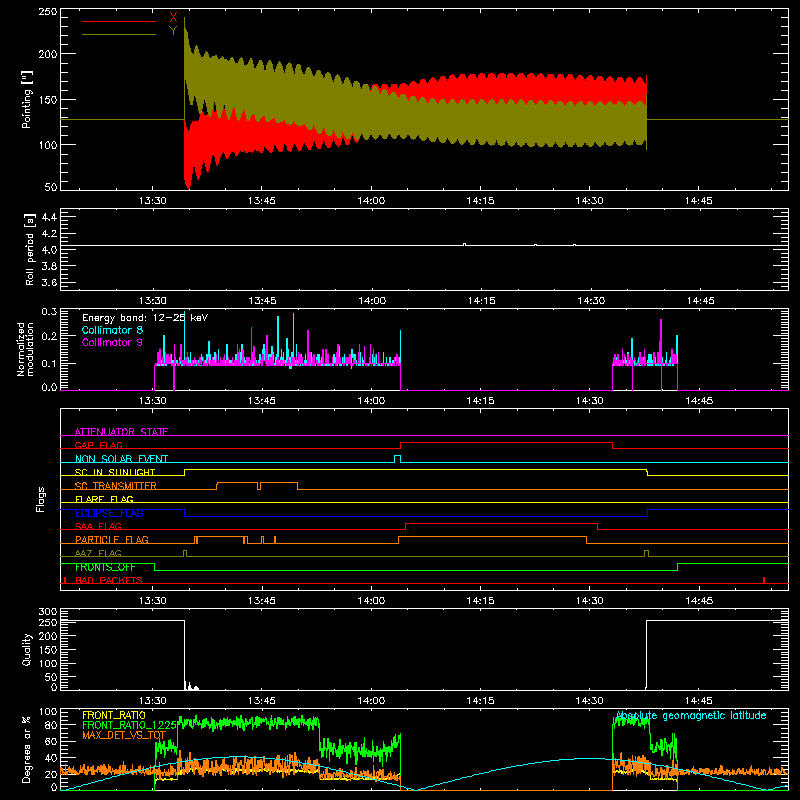Click the 250 tick on Pointing axis
Screen dimensions: 800x800
point(48,12)
